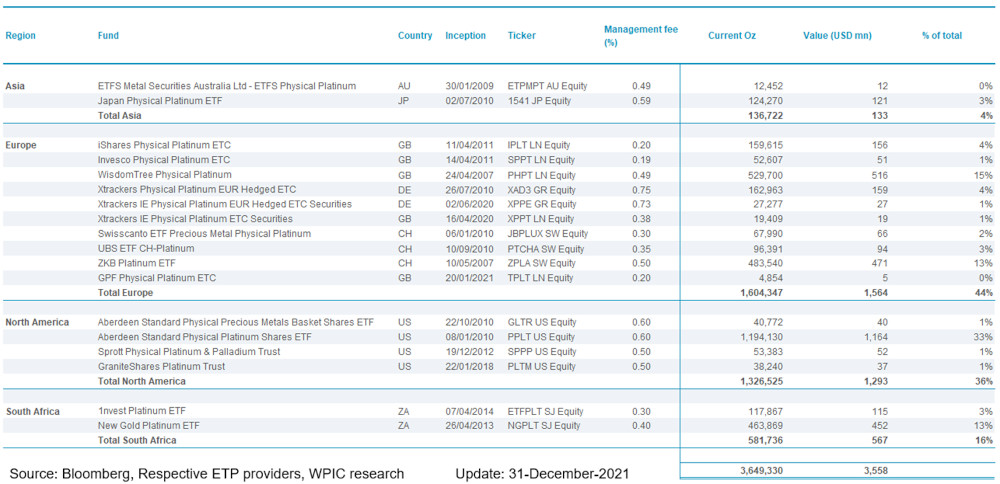Select the Asia region label
Screen dimensions: 1000x484
tap(15, 85)
